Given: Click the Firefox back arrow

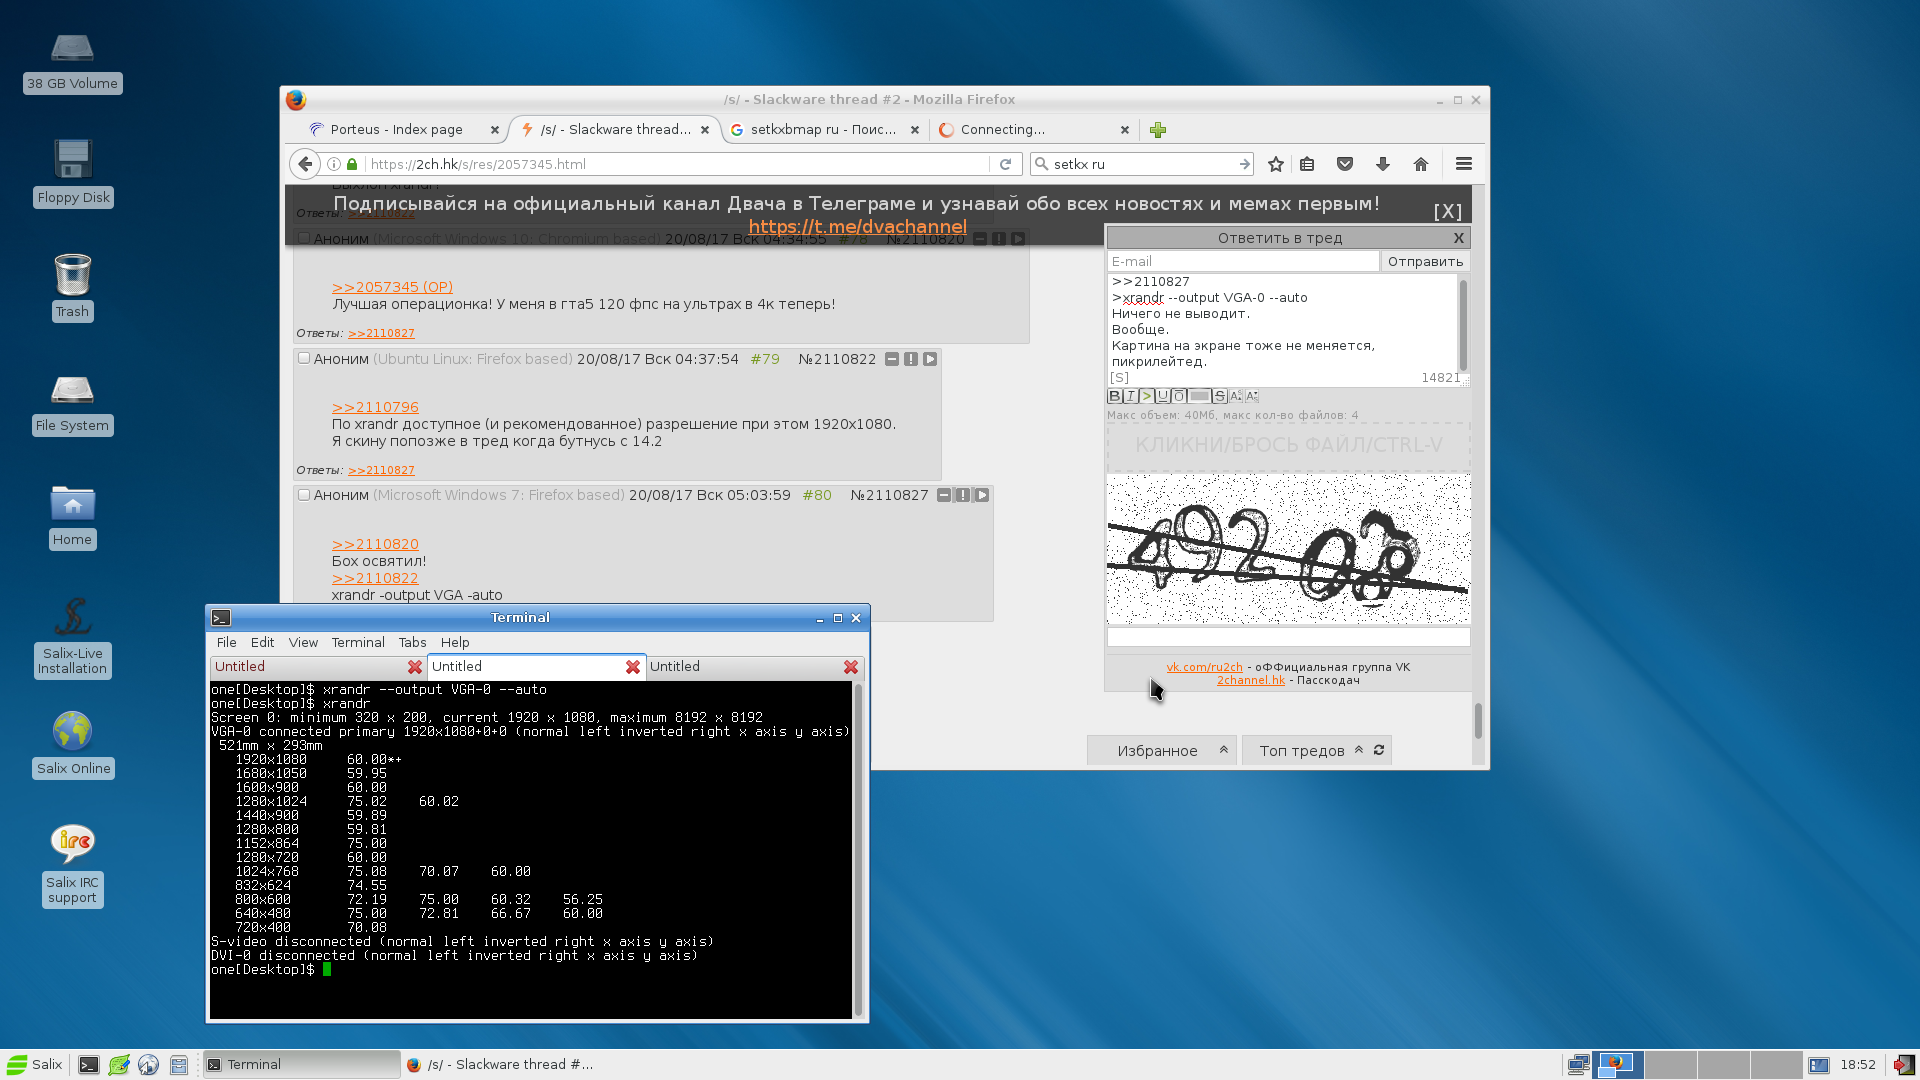Looking at the screenshot, I should tap(305, 164).
